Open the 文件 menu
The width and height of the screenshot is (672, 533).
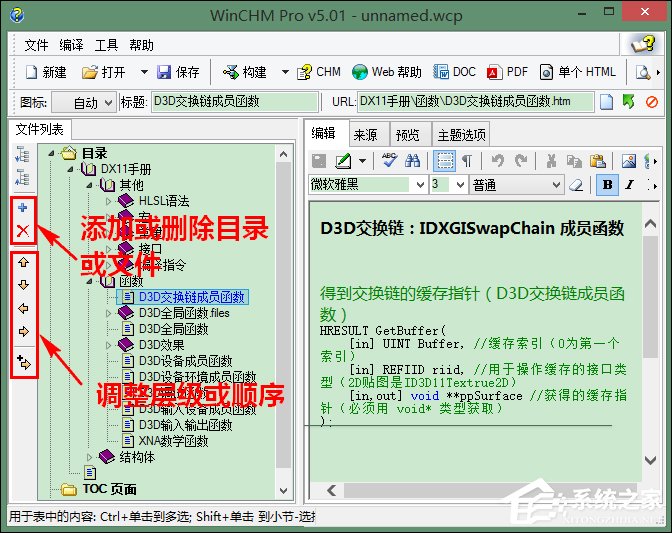tap(36, 45)
